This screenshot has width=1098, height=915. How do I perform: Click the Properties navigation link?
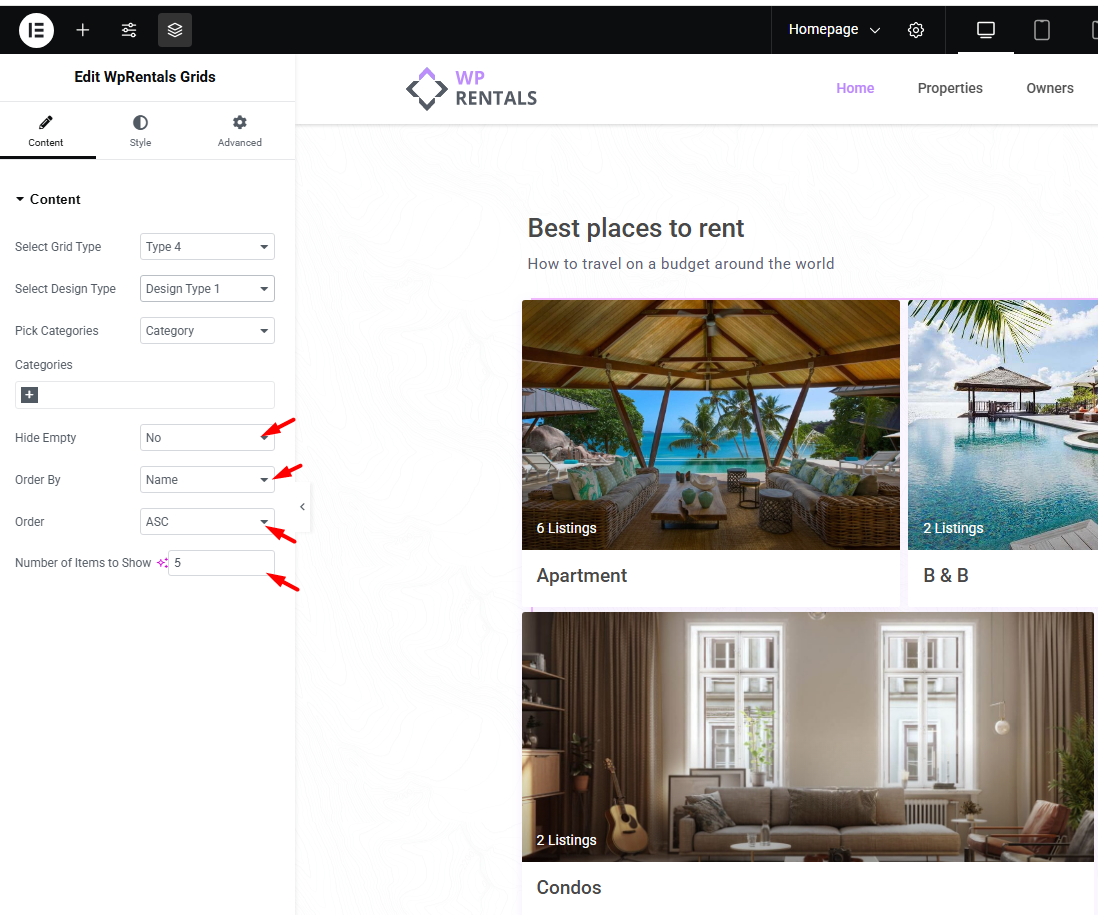(950, 88)
